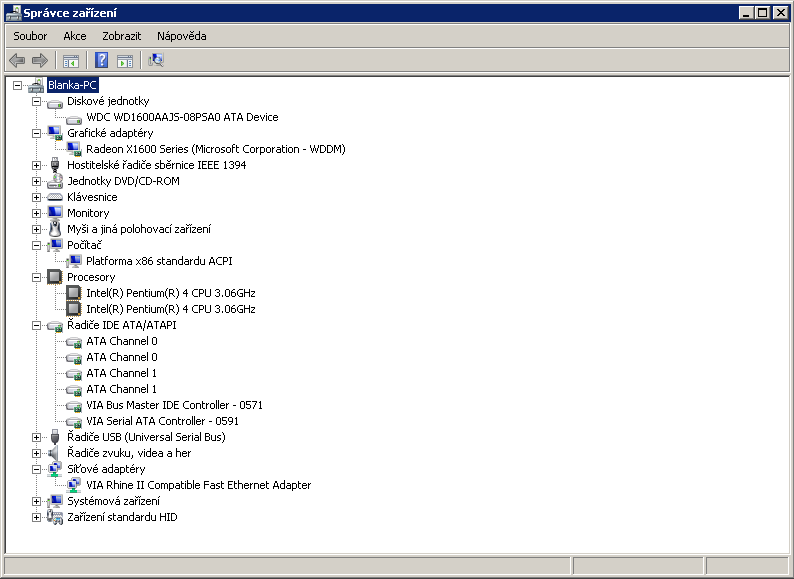Open the Akce menu
The width and height of the screenshot is (794, 579).
74,36
